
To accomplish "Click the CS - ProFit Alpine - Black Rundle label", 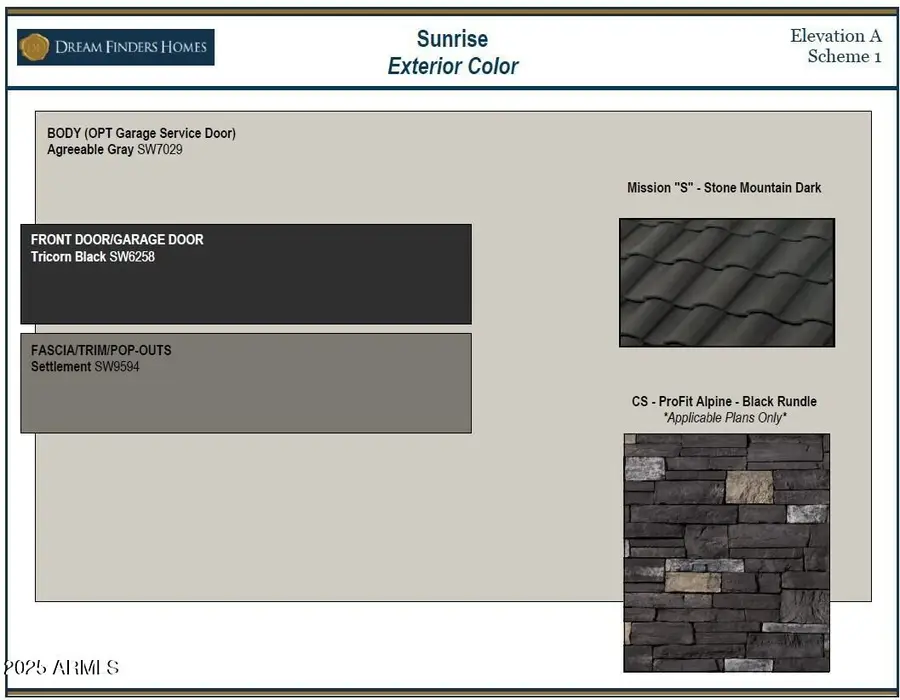I will 724,401.
